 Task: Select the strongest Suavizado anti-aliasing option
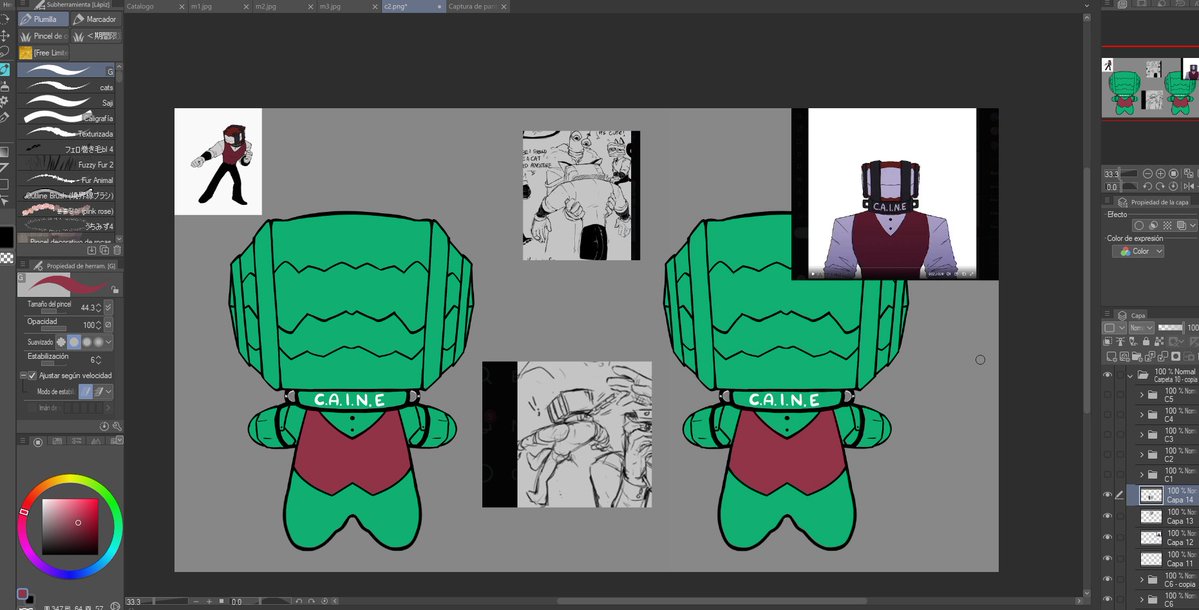click(x=99, y=342)
